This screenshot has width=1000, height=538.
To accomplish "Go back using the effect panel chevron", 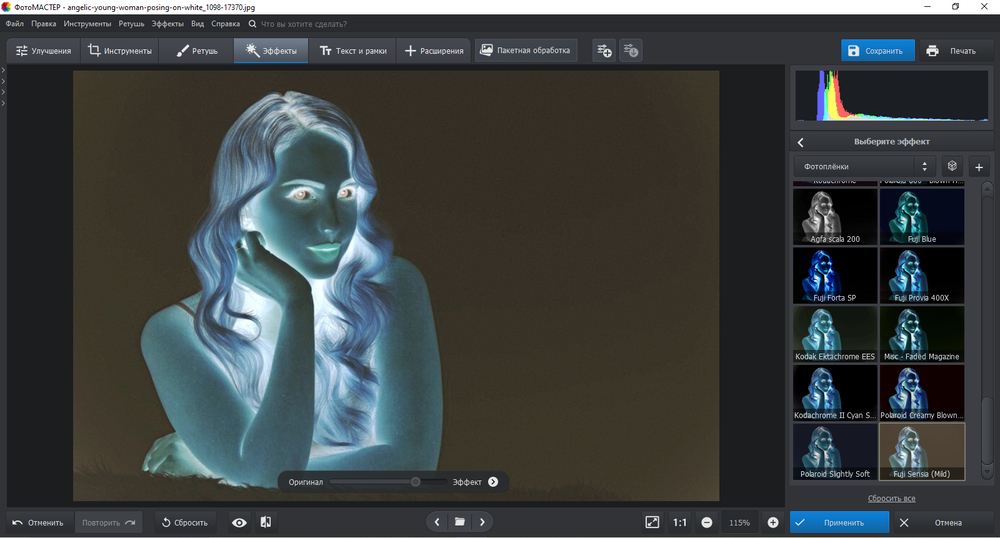I will click(801, 142).
